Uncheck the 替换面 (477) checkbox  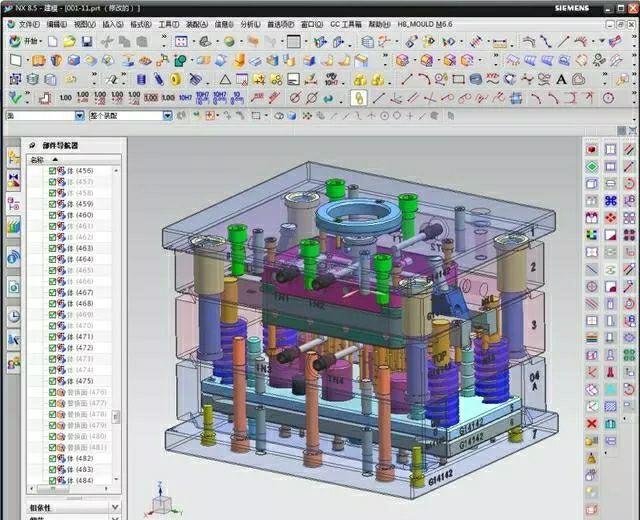52,403
